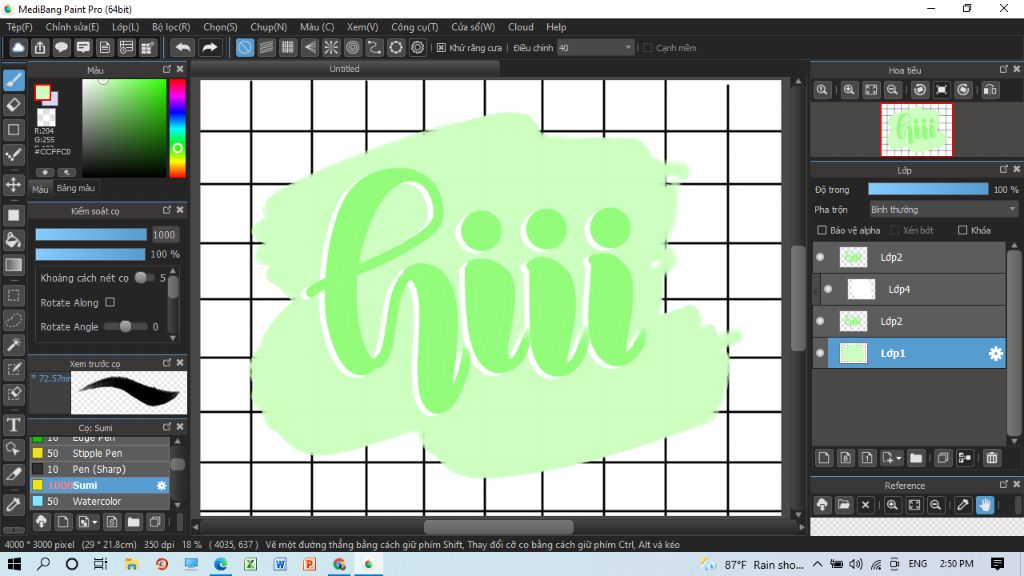The image size is (1024, 576).
Task: Open the add-brush dropdown in brush panel
Action: 95,522
